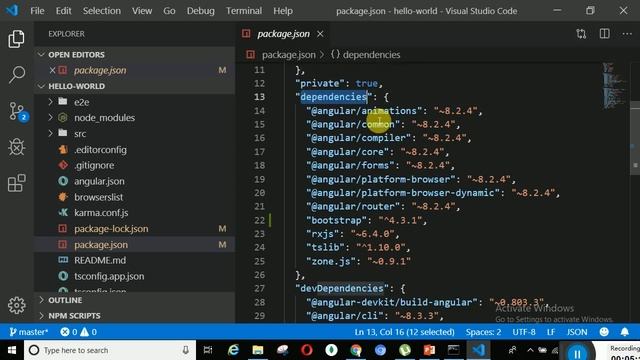Change end of line sequence LF
The image size is (640, 360).
click(551, 332)
